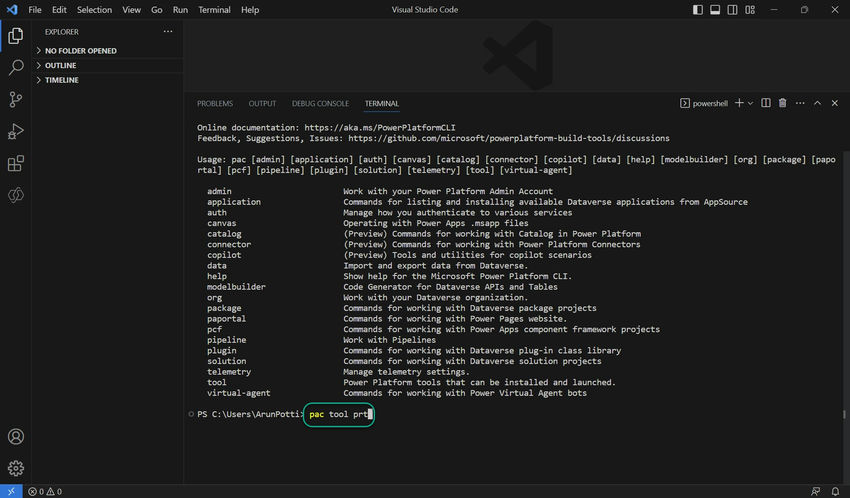Kill terminal with the trash icon
This screenshot has width=850, height=498.
click(782, 103)
